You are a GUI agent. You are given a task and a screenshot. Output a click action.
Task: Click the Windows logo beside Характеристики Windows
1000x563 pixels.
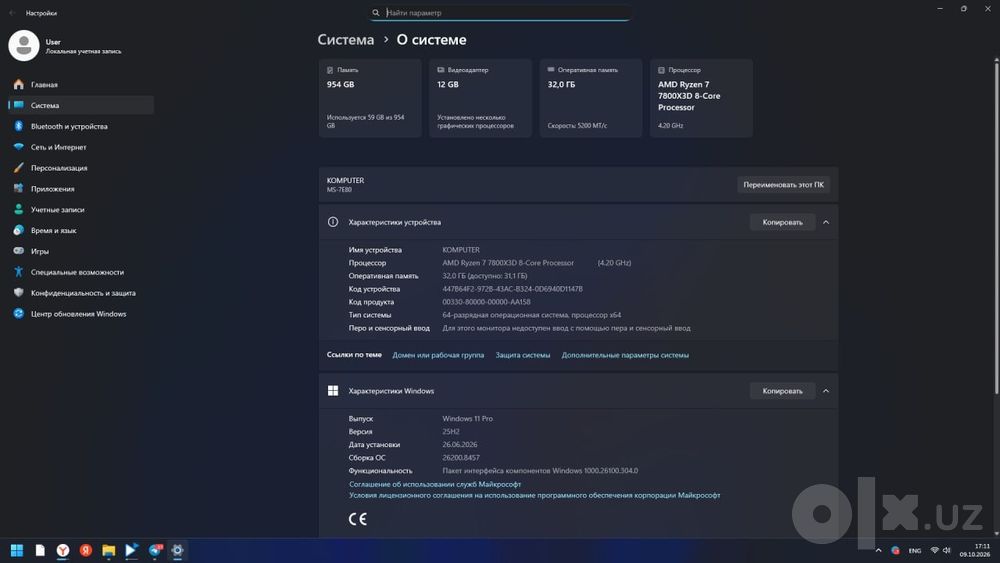333,391
